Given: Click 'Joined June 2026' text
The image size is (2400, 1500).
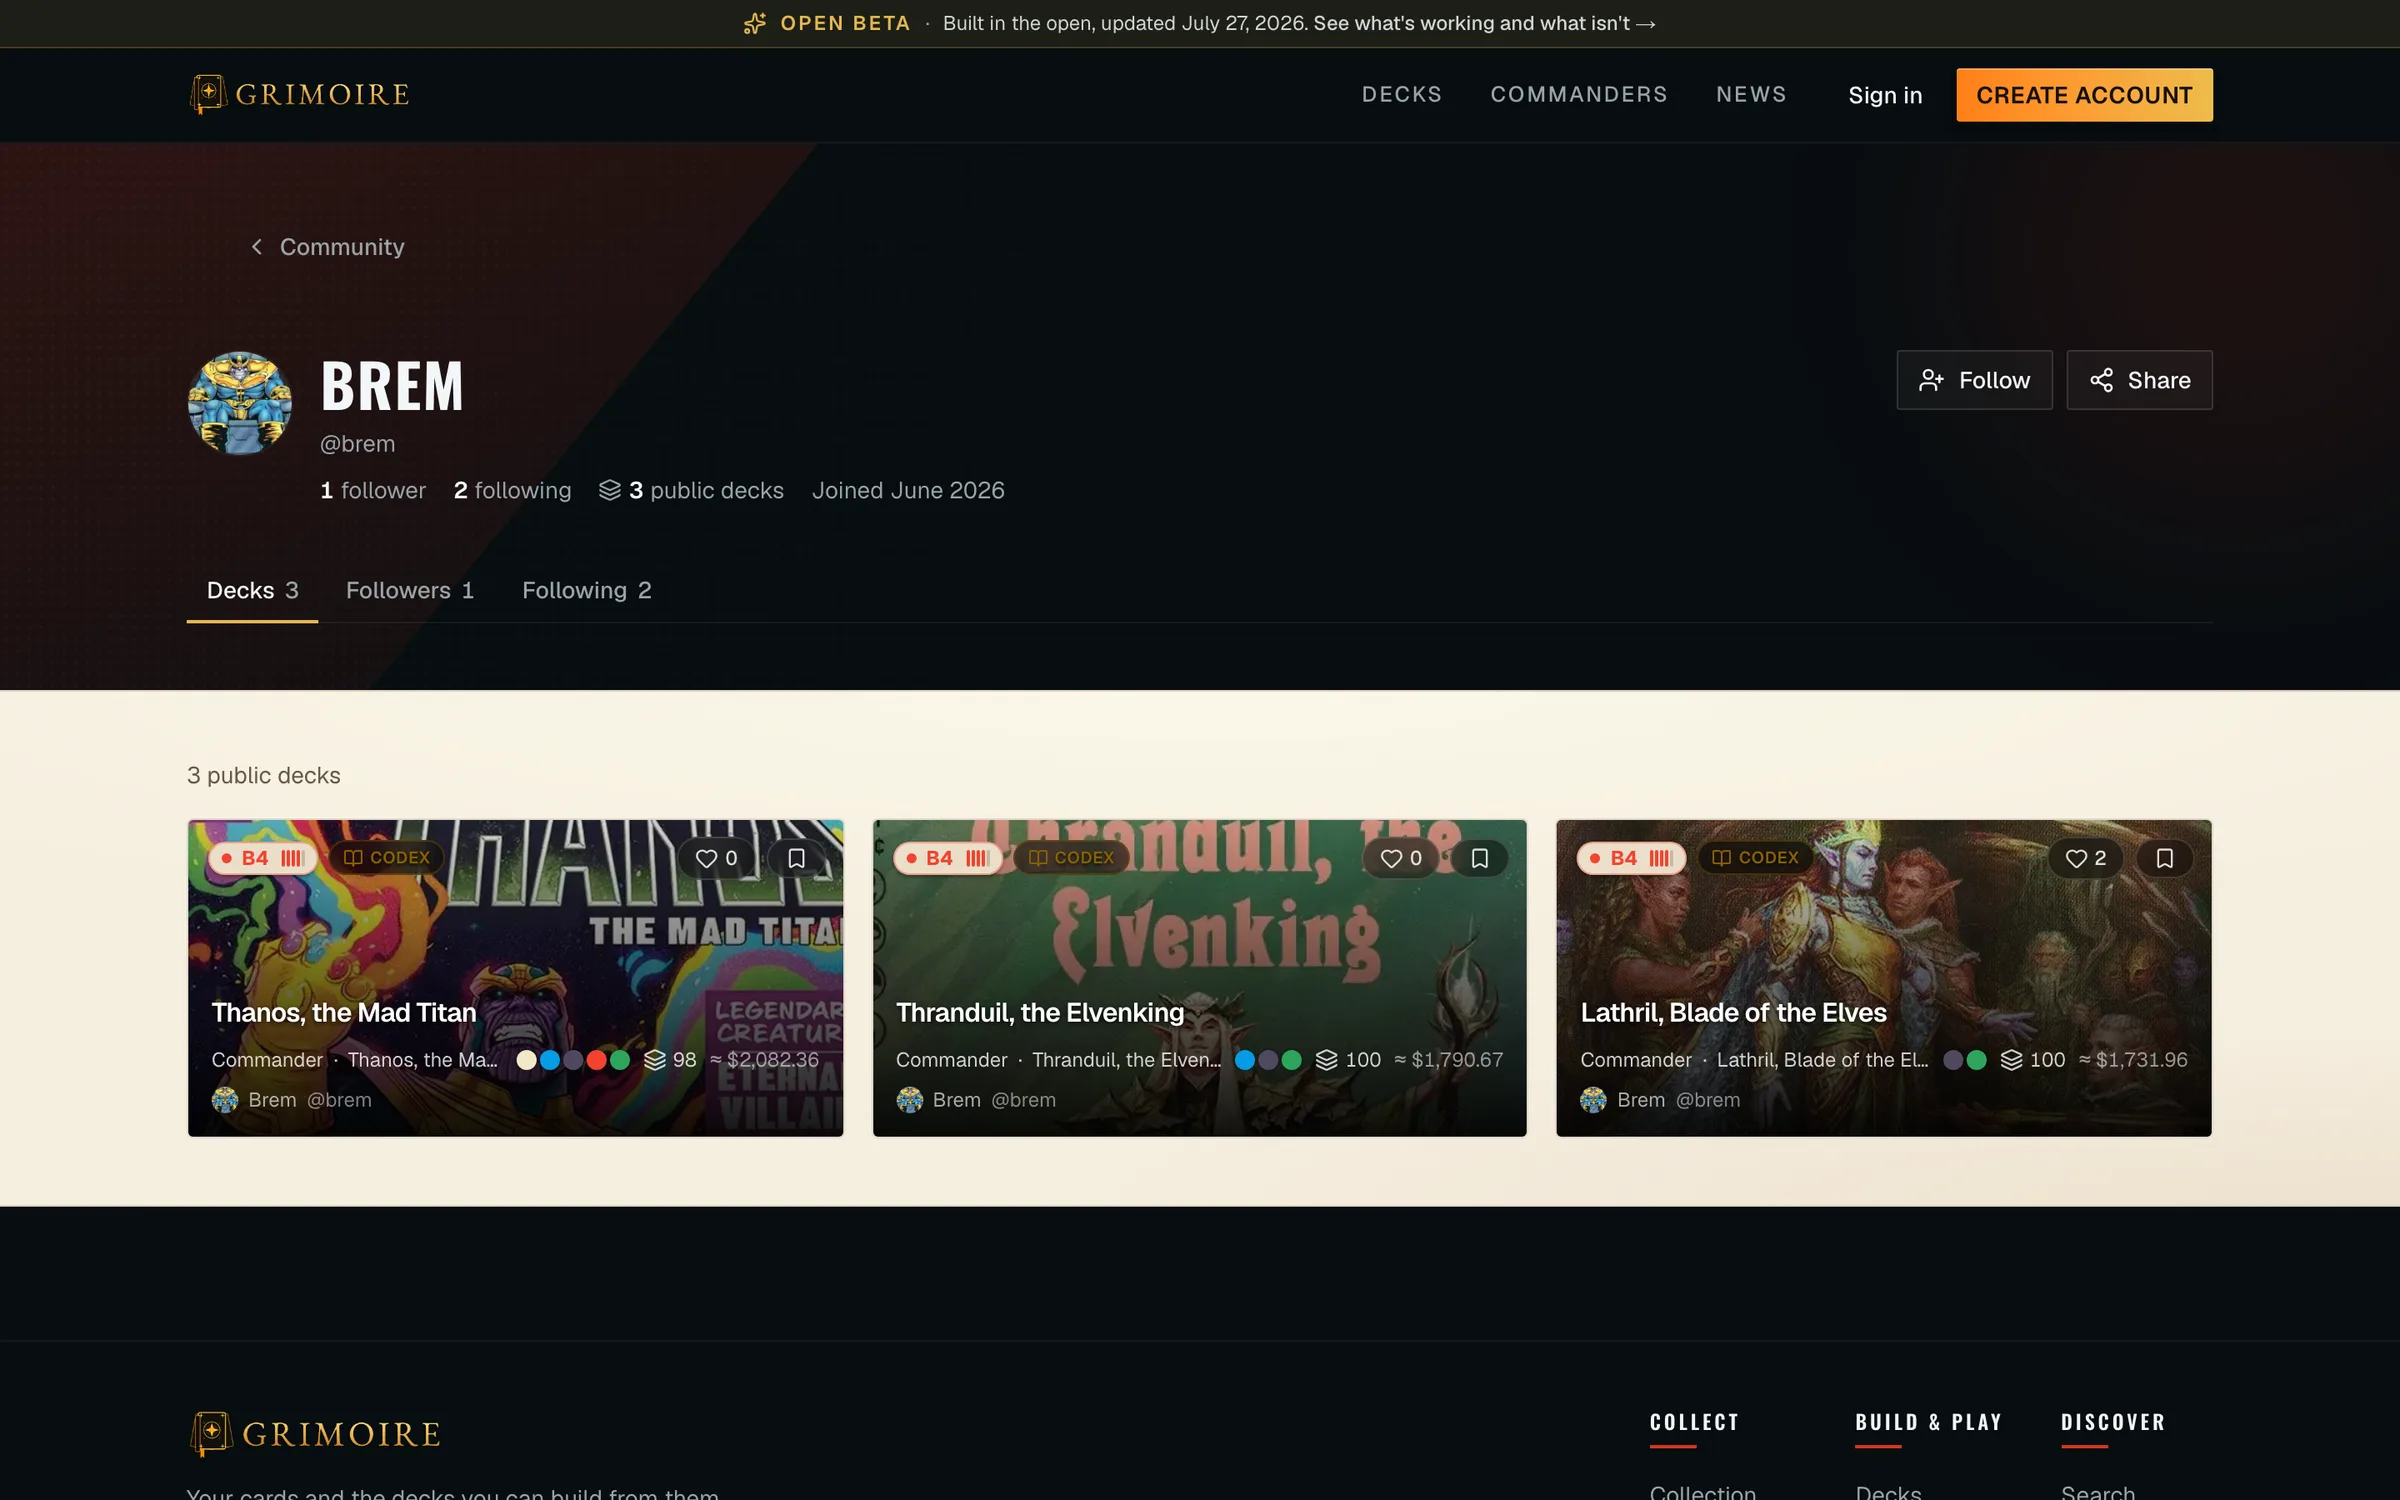Looking at the screenshot, I should tap(908, 490).
